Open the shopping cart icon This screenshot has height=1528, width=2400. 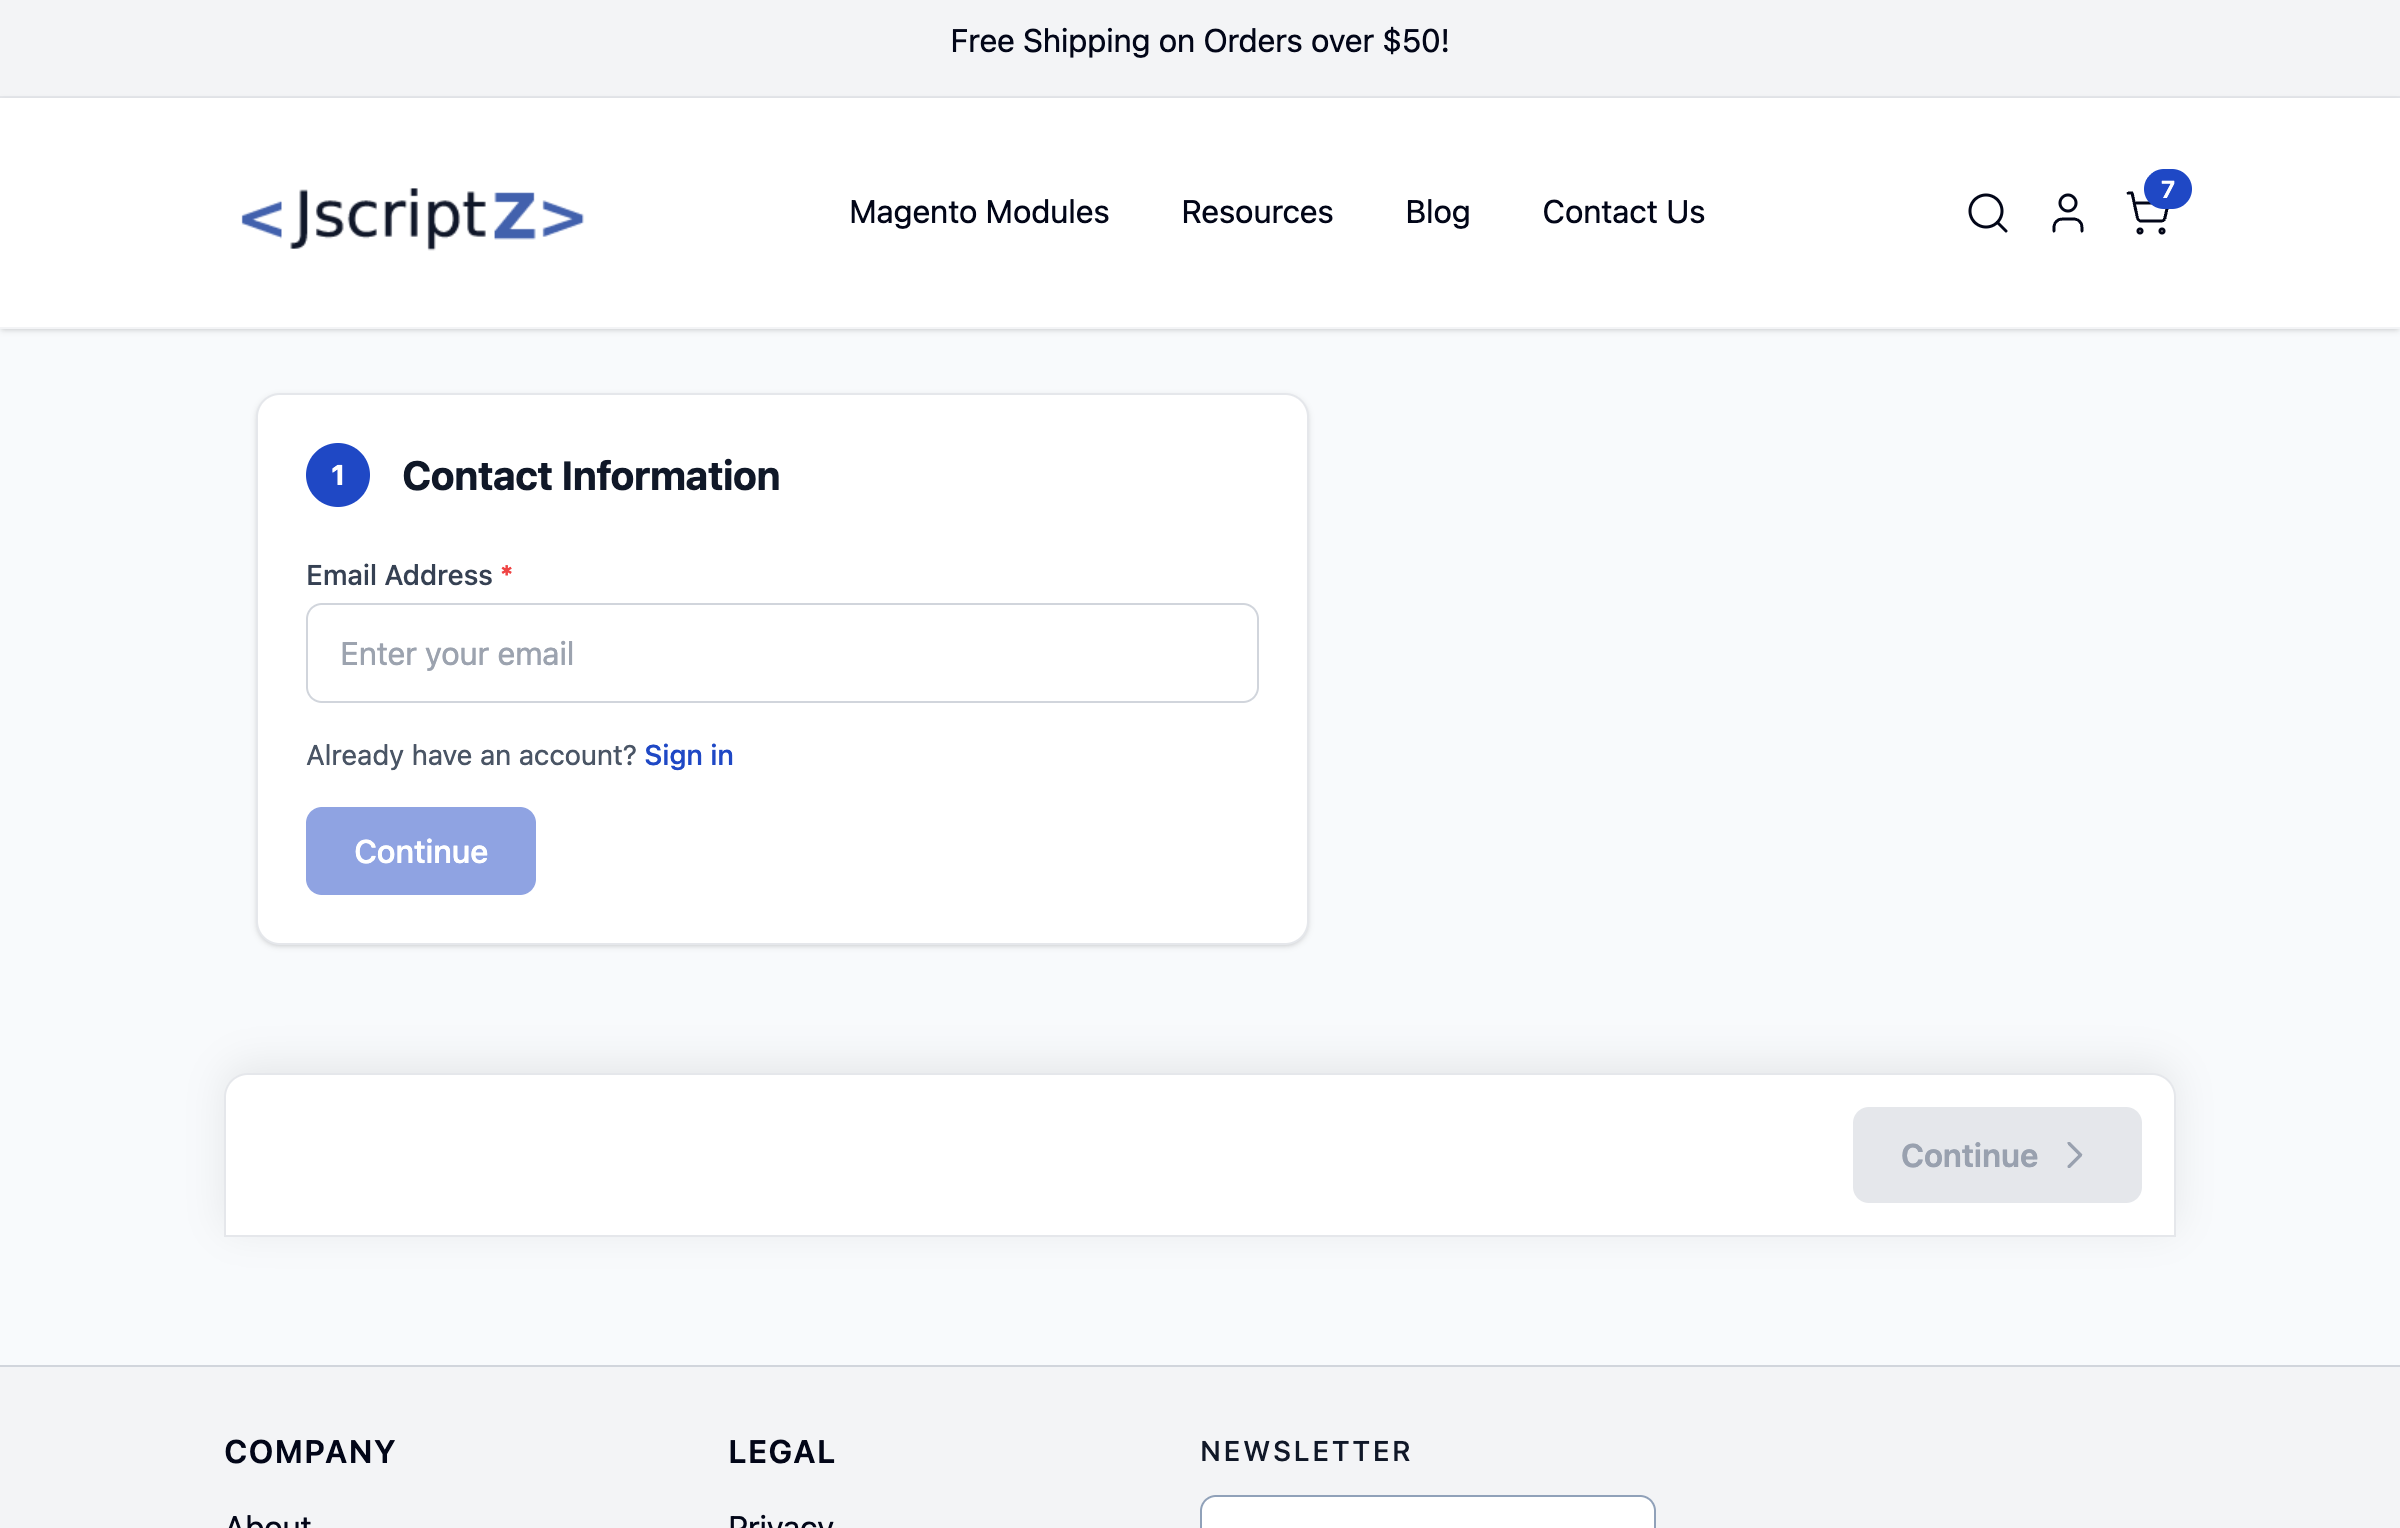(x=2148, y=215)
